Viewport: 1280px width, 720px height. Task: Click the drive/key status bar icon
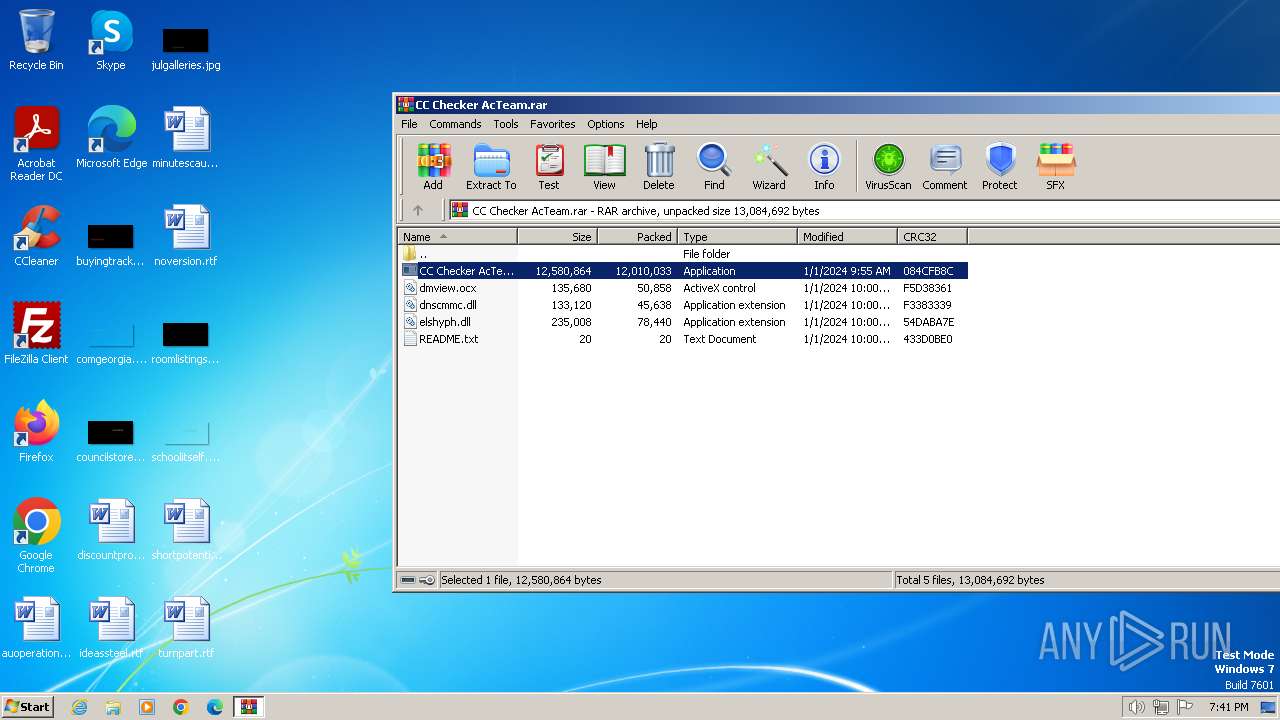pyautogui.click(x=417, y=580)
